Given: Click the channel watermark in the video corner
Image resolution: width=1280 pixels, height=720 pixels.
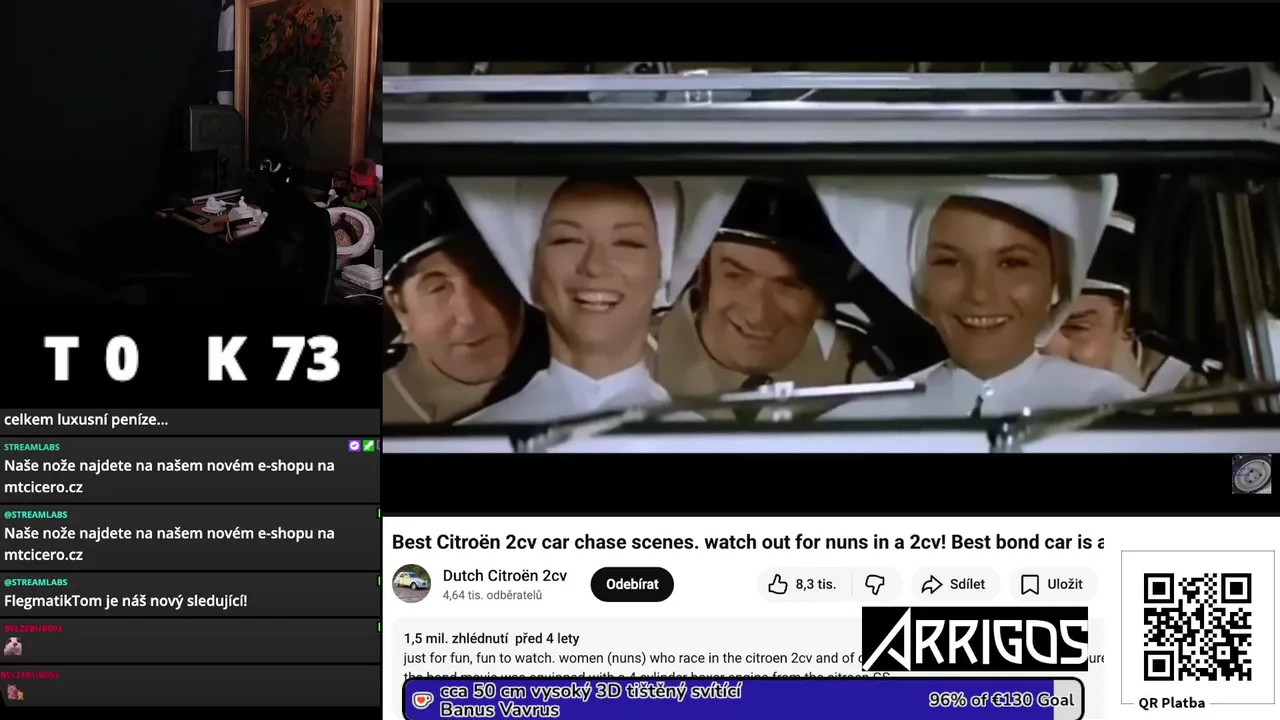Looking at the screenshot, I should [1251, 474].
